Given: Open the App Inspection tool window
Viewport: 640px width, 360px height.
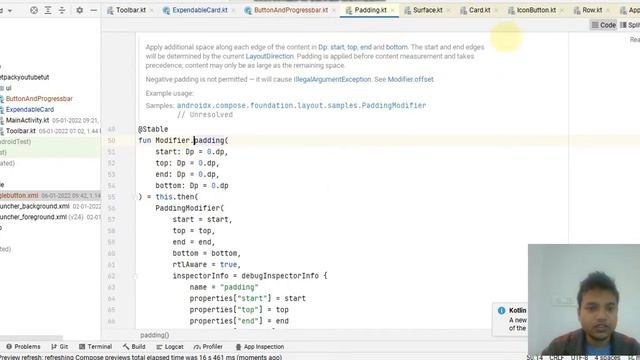Looking at the screenshot, I should (260, 347).
